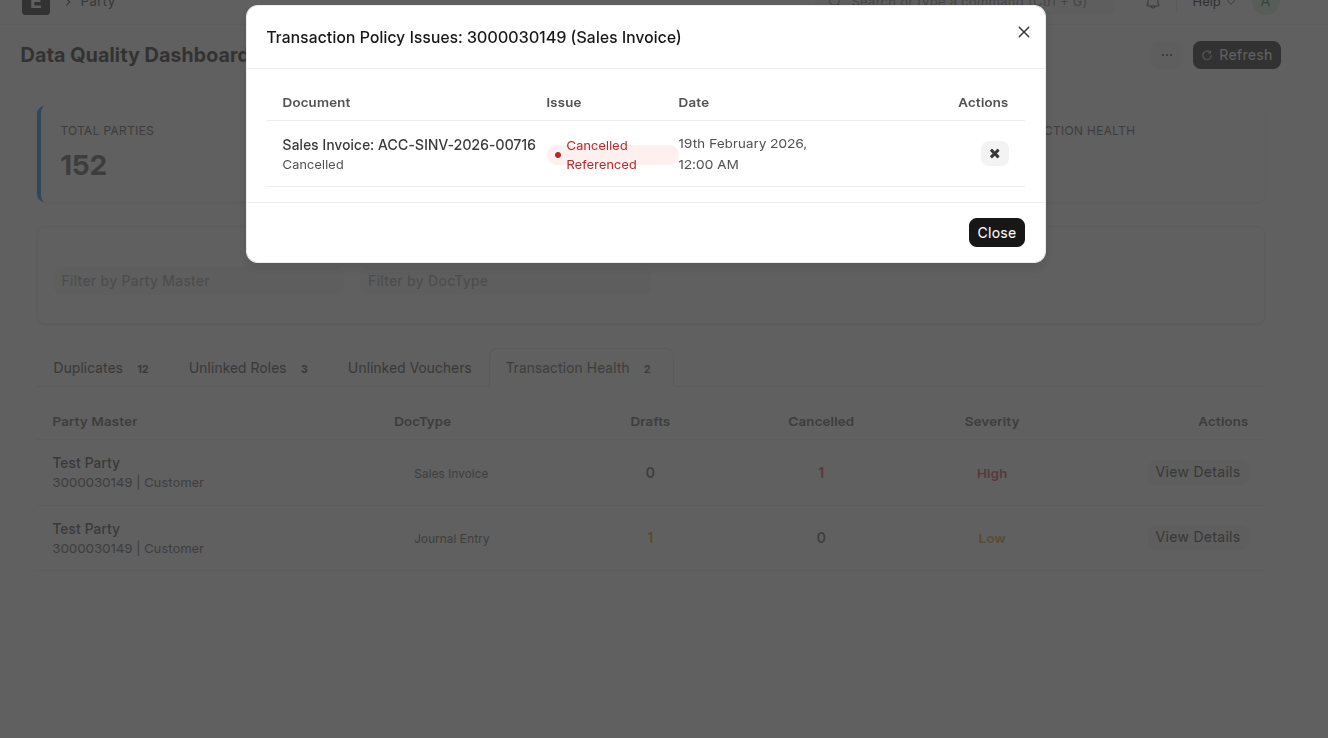Open Sales Invoice ACC-SINV-2026-00716 document

pos(408,145)
